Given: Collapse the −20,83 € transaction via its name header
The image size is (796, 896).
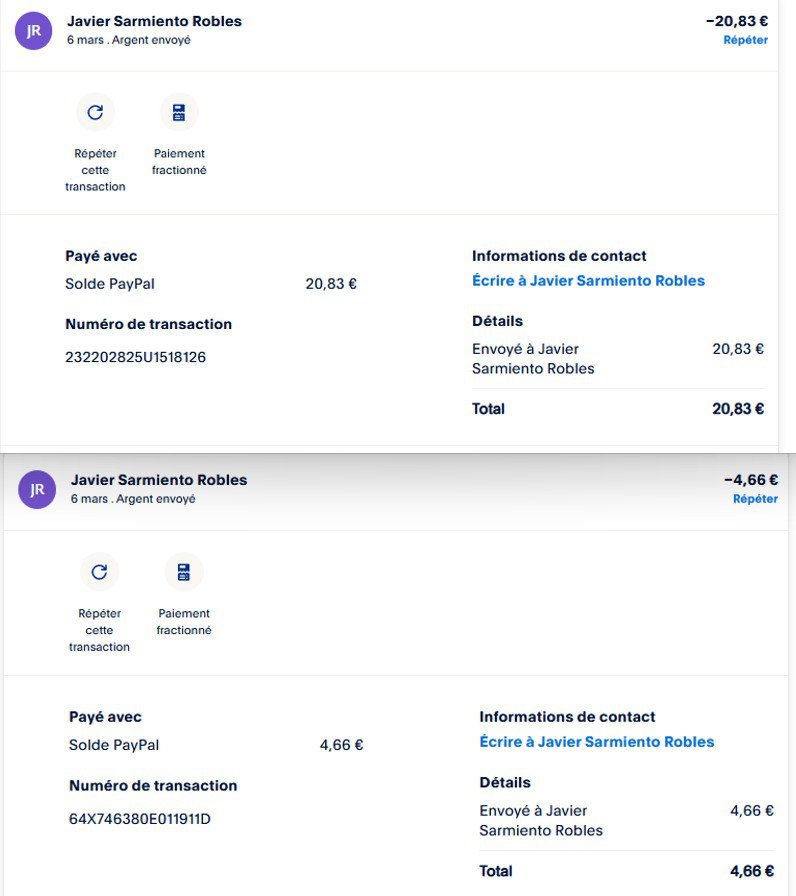Looking at the screenshot, I should pos(154,21).
